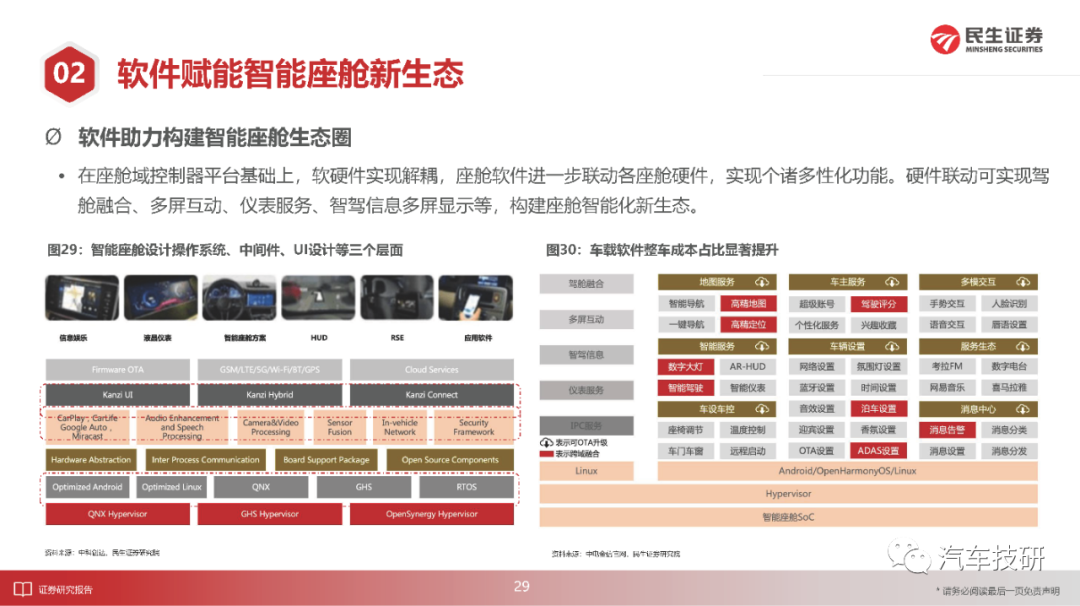Viewport: 1080px width, 606px height.
Task: Select the 智能座舱SoC bar
Action: click(789, 517)
